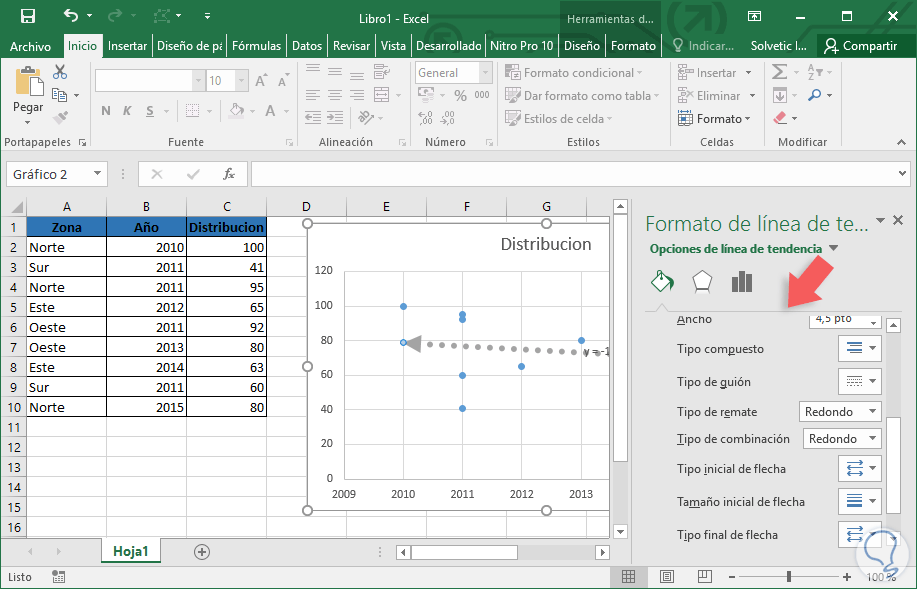Select Normal view button in status bar
Viewport: 917px width, 589px height.
tap(628, 577)
